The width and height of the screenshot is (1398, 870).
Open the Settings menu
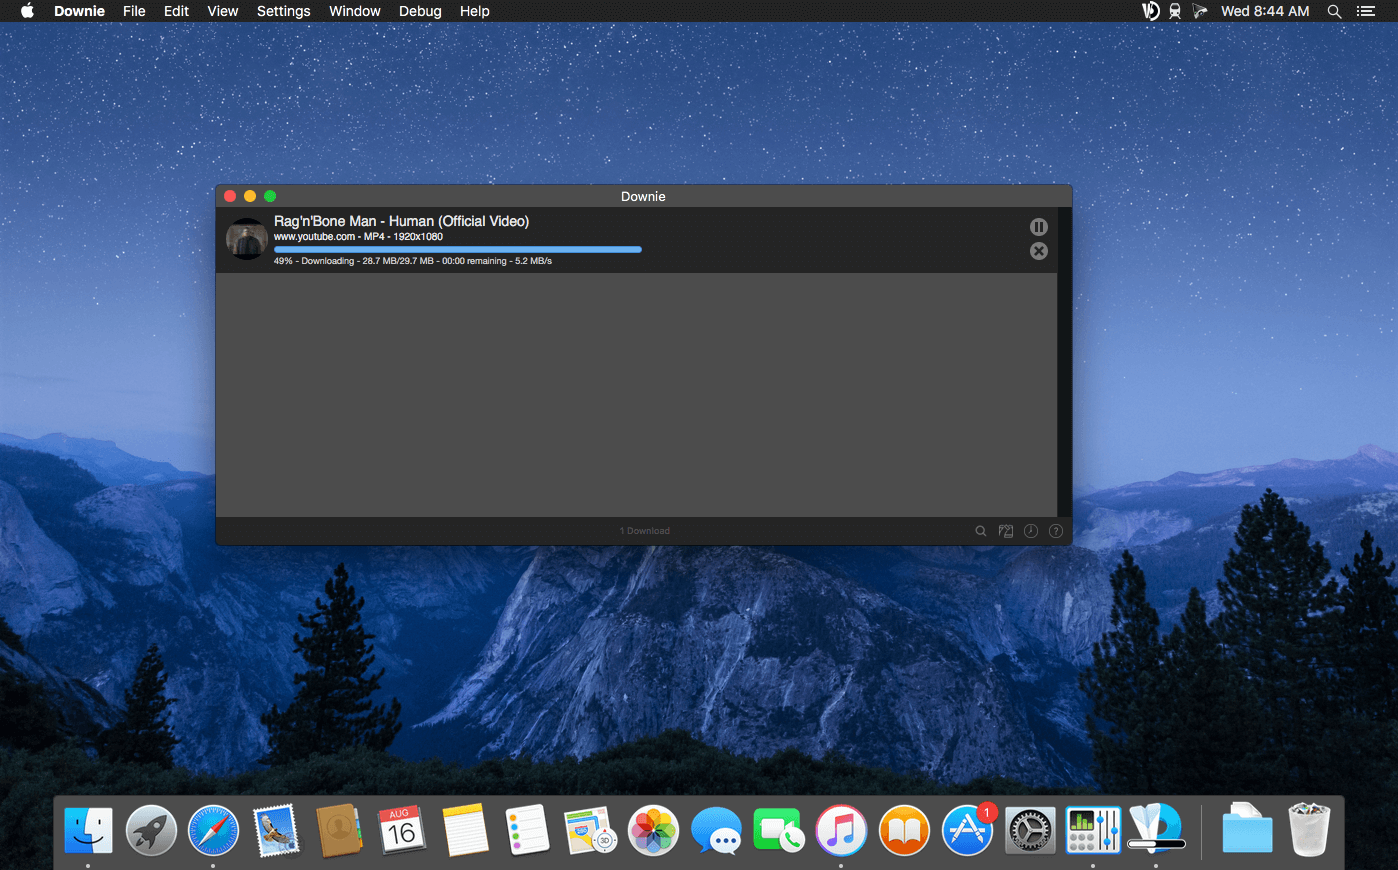pos(283,11)
